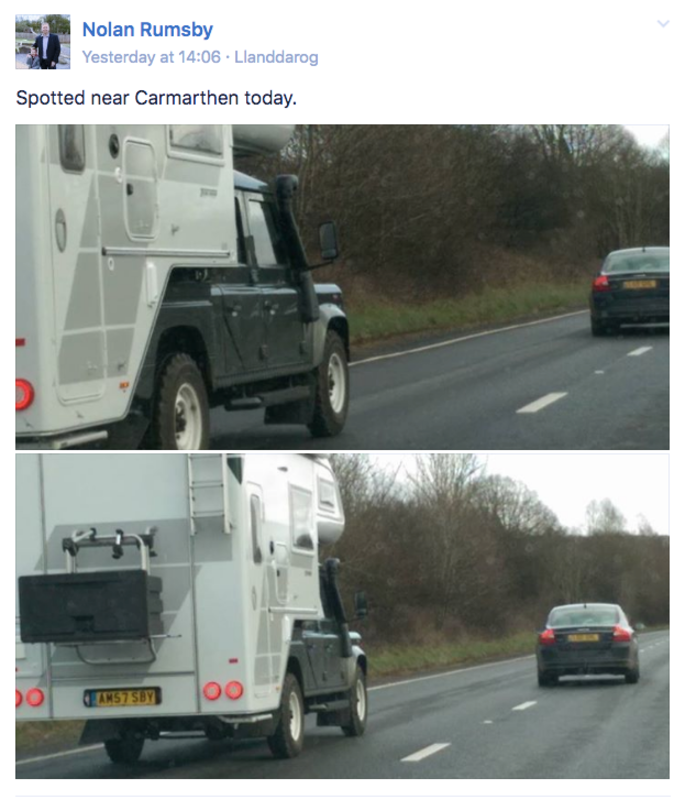The image size is (685, 800).
Task: Open the top photo of the Land Rover camper
Action: coord(342,287)
